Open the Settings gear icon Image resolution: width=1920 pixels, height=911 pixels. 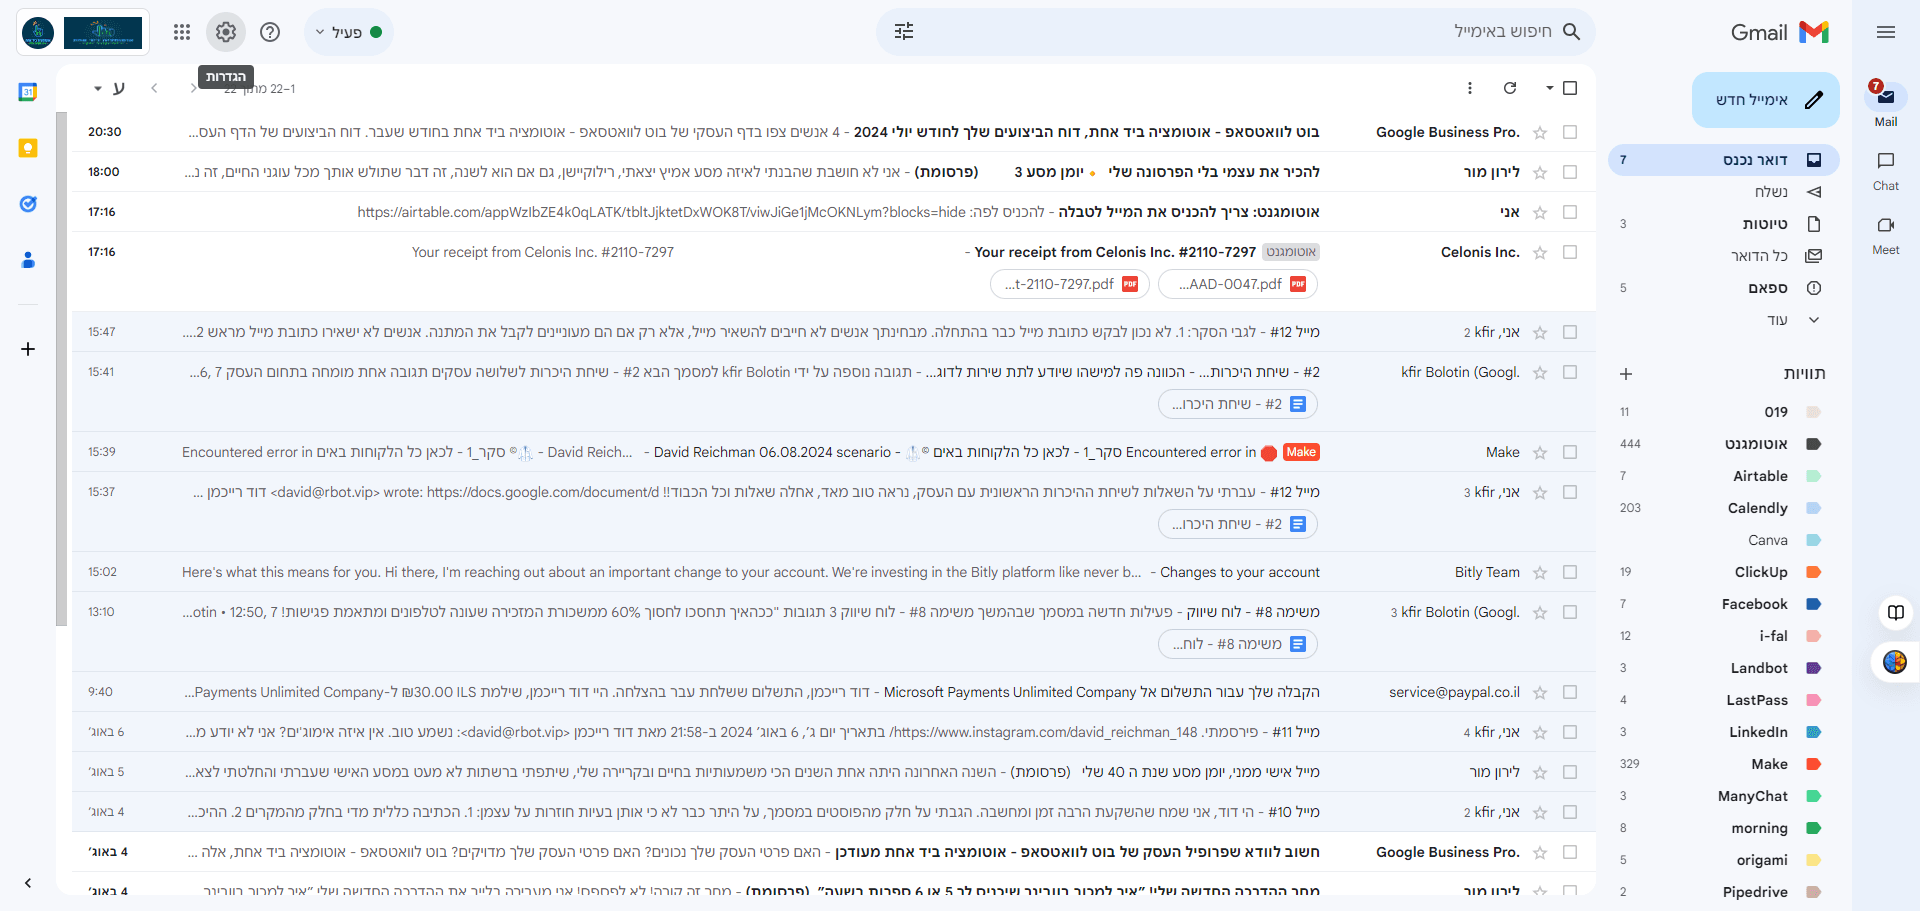226,32
